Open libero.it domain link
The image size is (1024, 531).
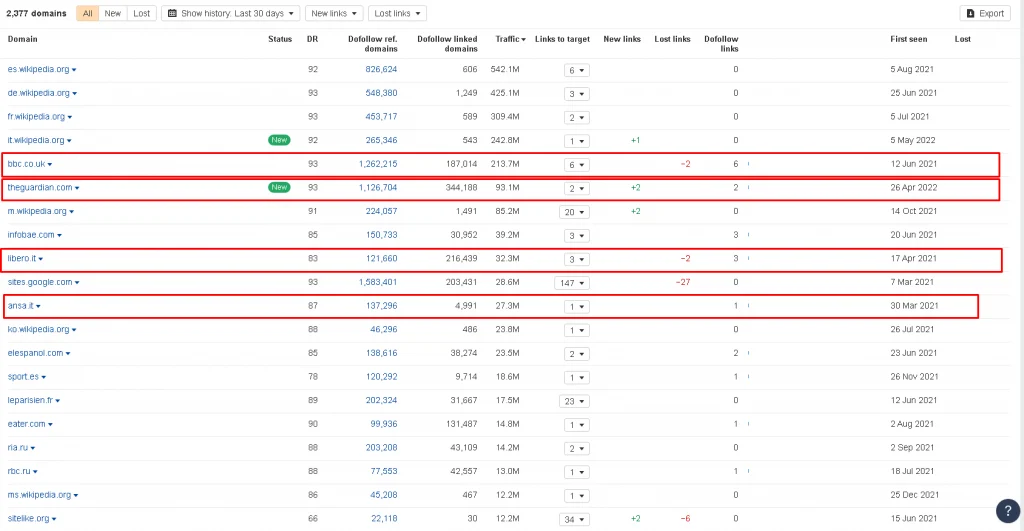click(22, 259)
